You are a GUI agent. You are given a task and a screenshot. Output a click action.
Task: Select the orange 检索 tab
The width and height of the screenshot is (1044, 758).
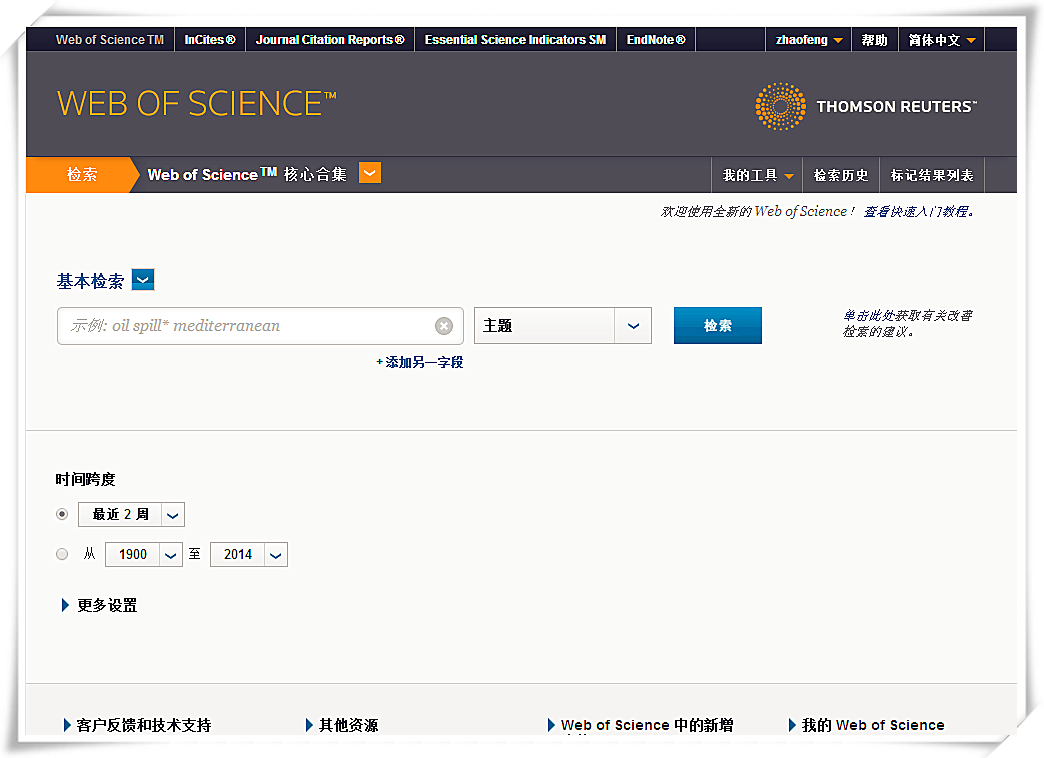coord(81,175)
